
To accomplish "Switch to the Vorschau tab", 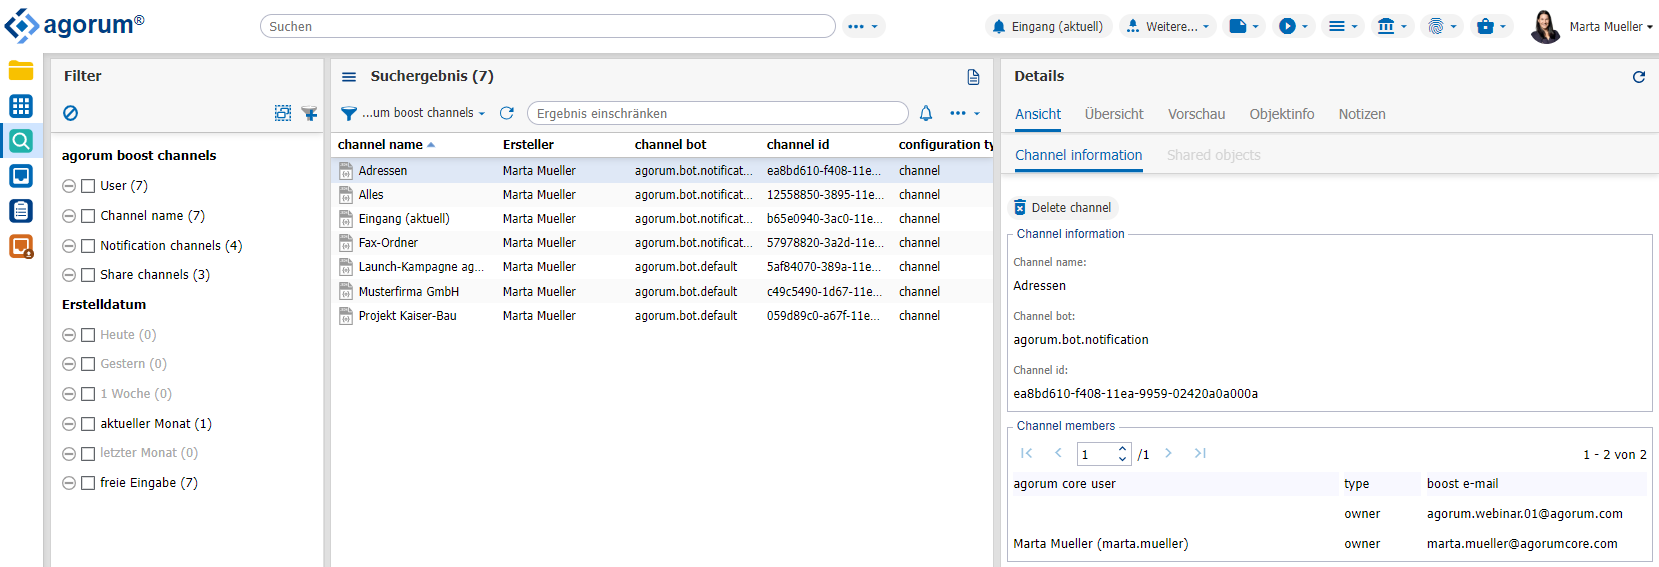I will coord(1196,114).
